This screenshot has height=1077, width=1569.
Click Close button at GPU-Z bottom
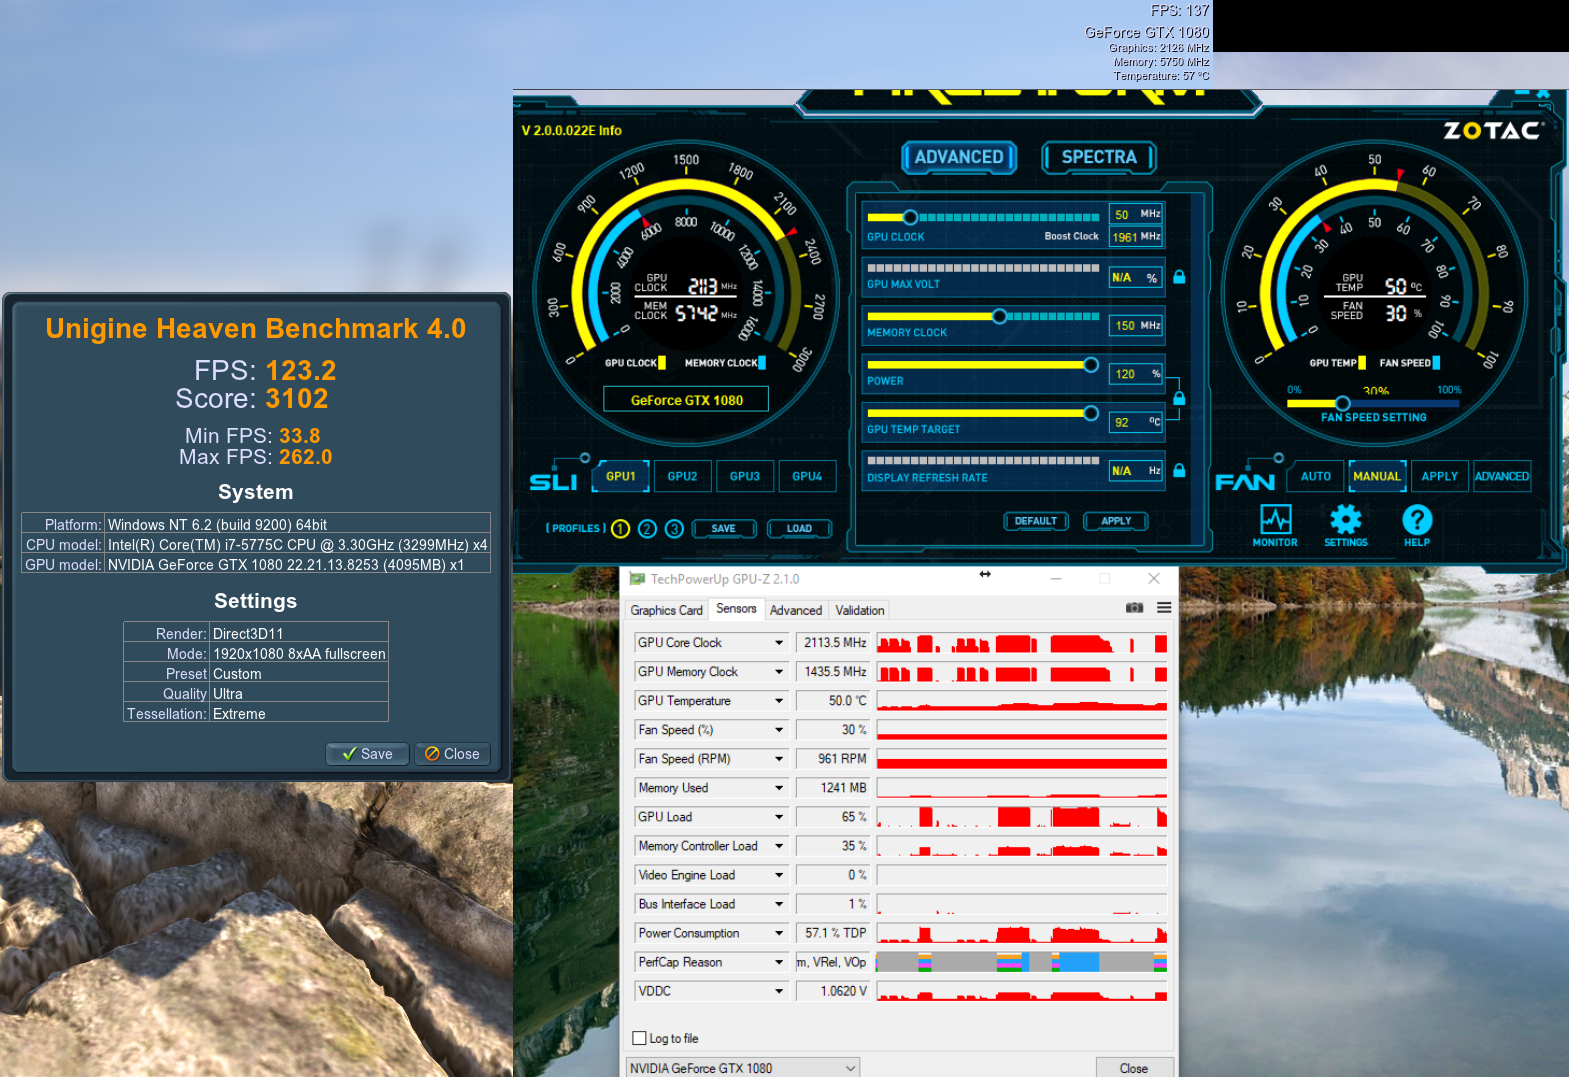coord(1134,1068)
